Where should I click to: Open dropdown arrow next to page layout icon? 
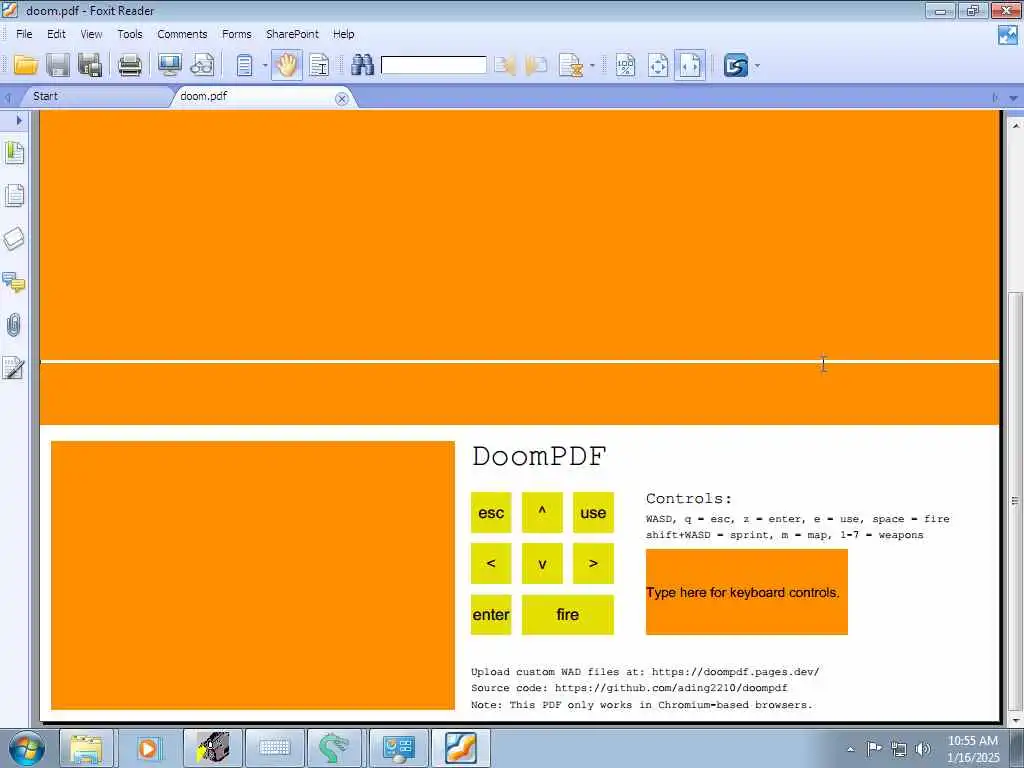coord(264,65)
